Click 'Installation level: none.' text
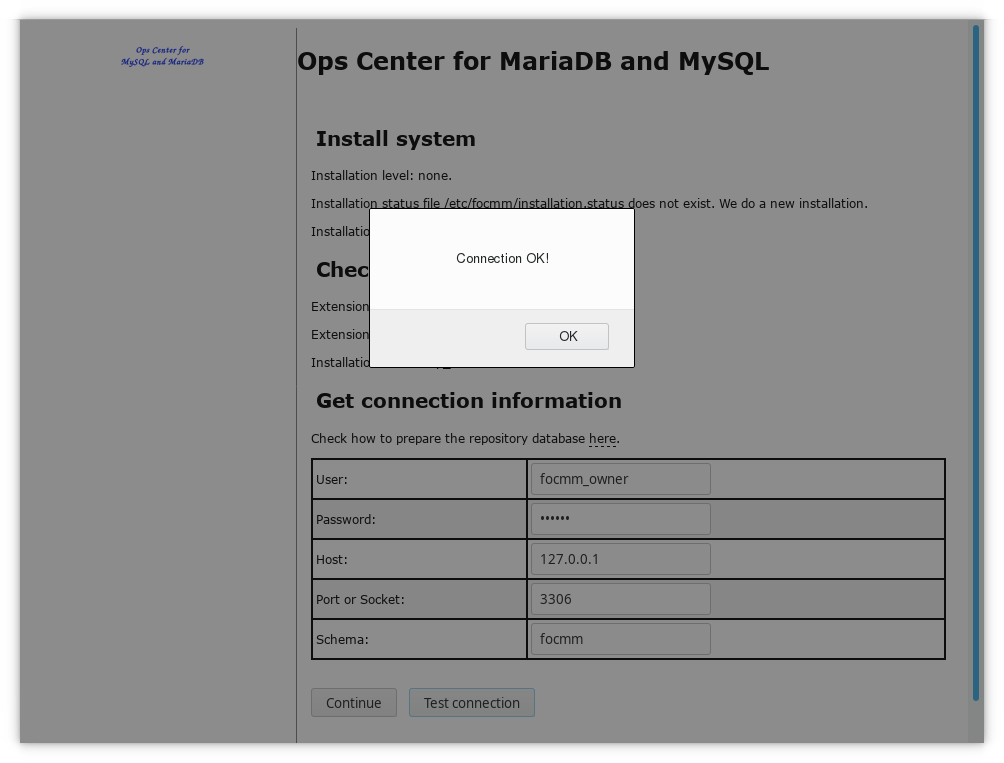This screenshot has height=763, width=1004. pyautogui.click(x=382, y=175)
